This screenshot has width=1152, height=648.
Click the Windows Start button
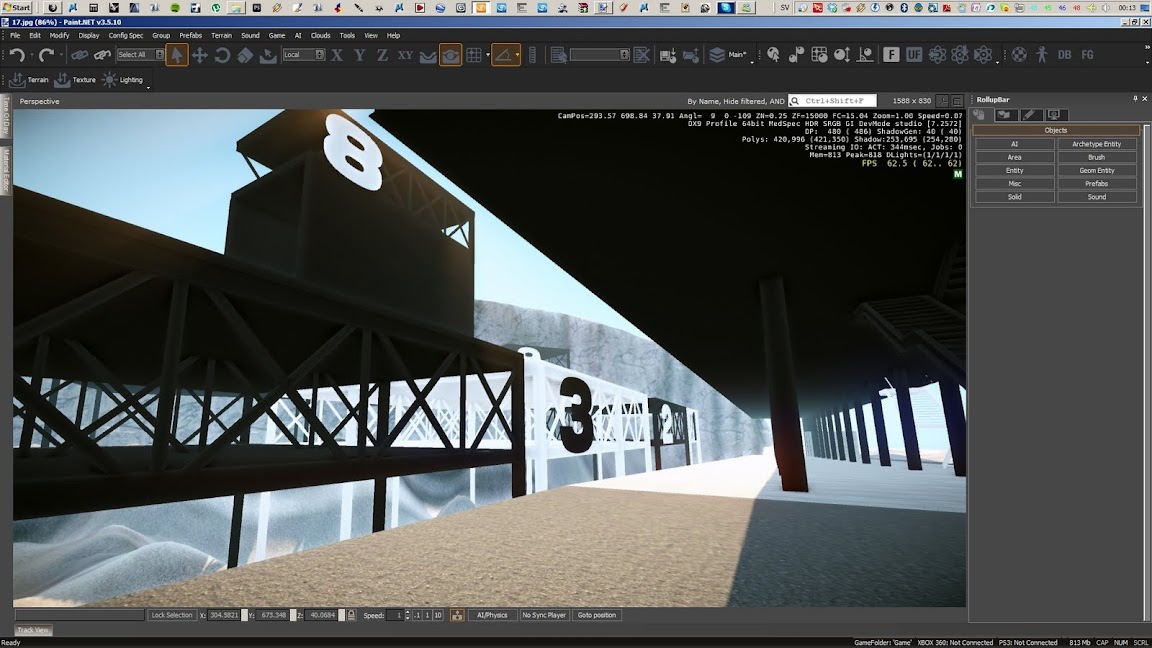coord(16,7)
